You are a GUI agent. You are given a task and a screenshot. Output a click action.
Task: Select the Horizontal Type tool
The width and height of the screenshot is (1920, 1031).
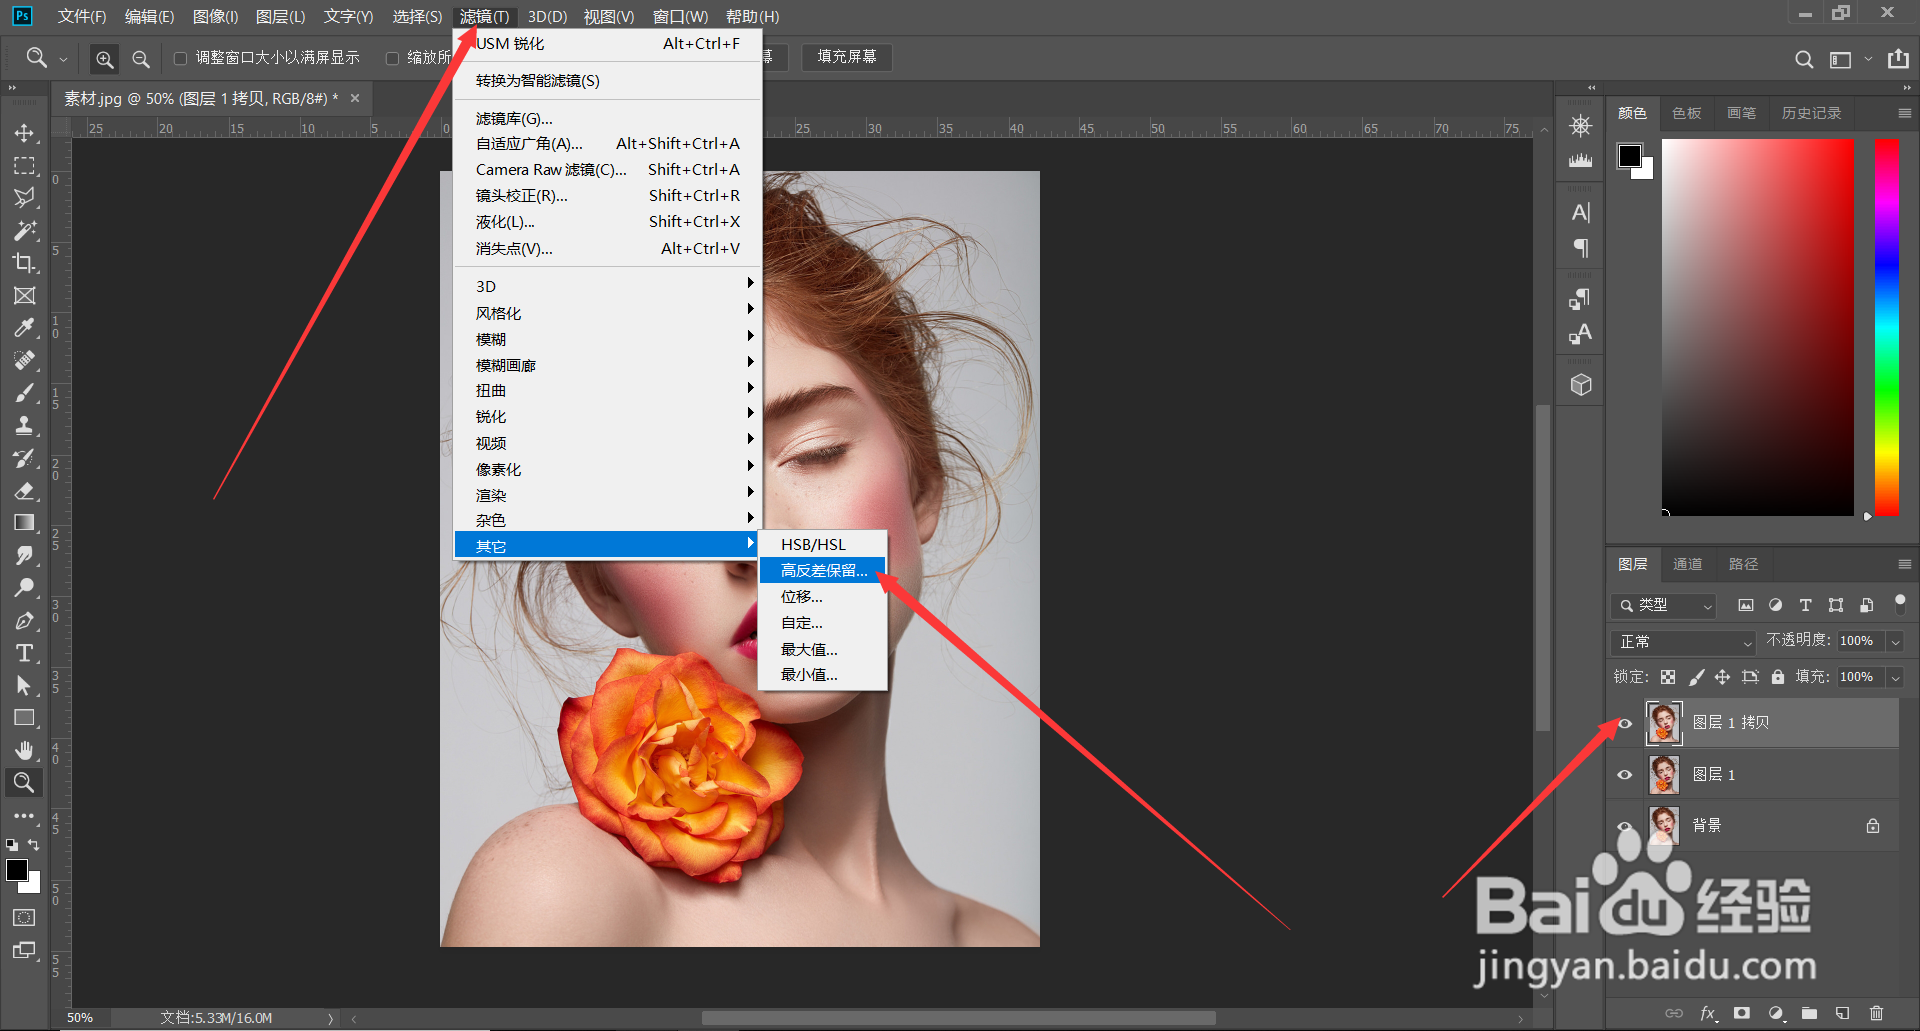[x=25, y=653]
